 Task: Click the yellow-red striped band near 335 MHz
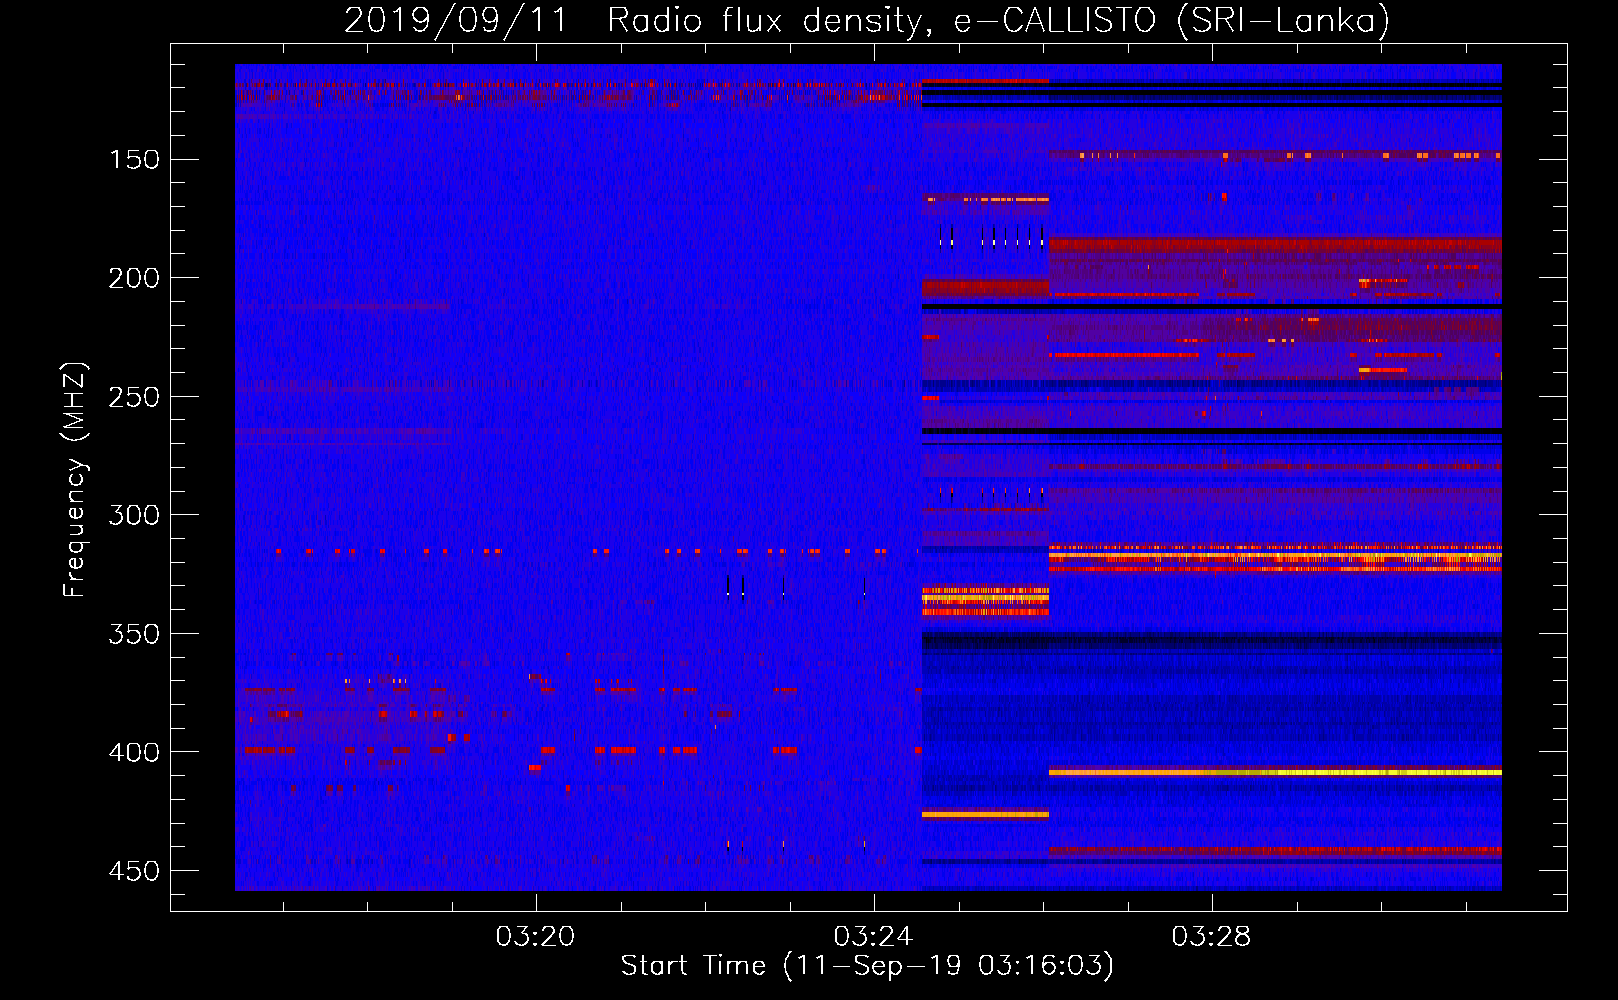tap(985, 601)
